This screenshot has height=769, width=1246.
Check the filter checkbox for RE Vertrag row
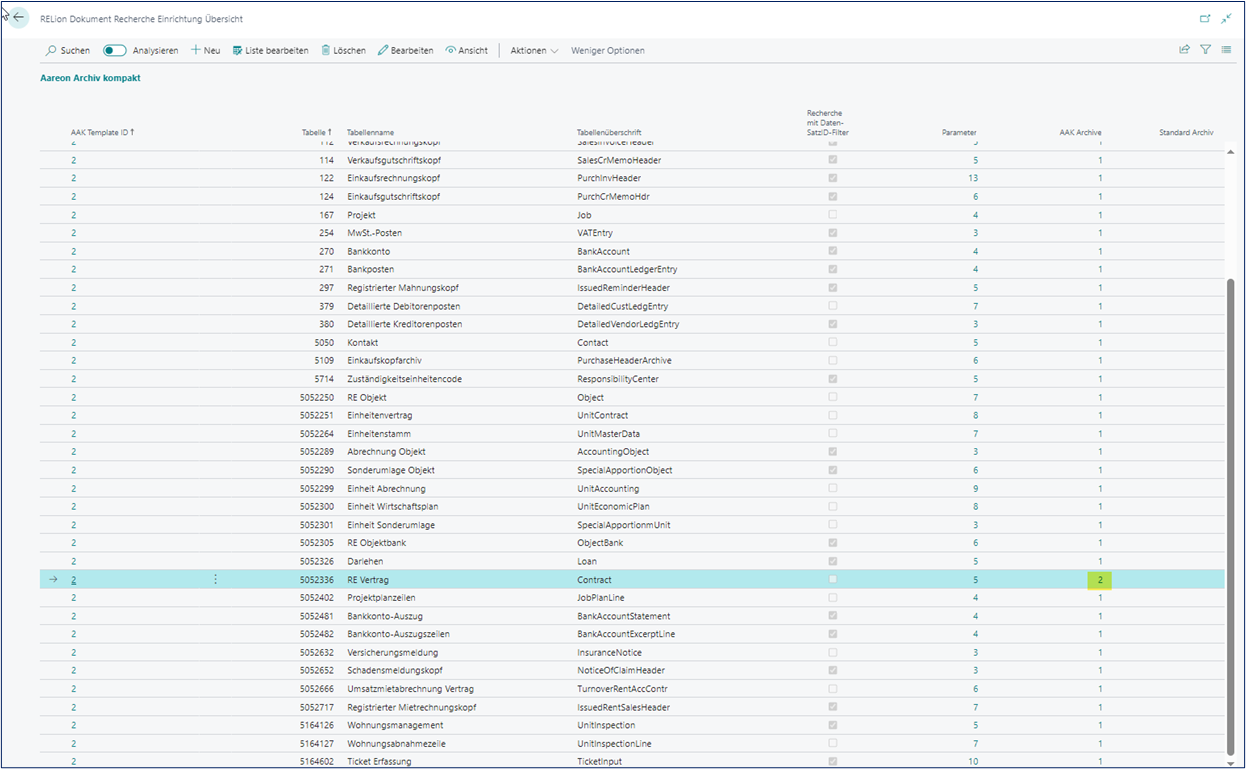[x=832, y=579]
